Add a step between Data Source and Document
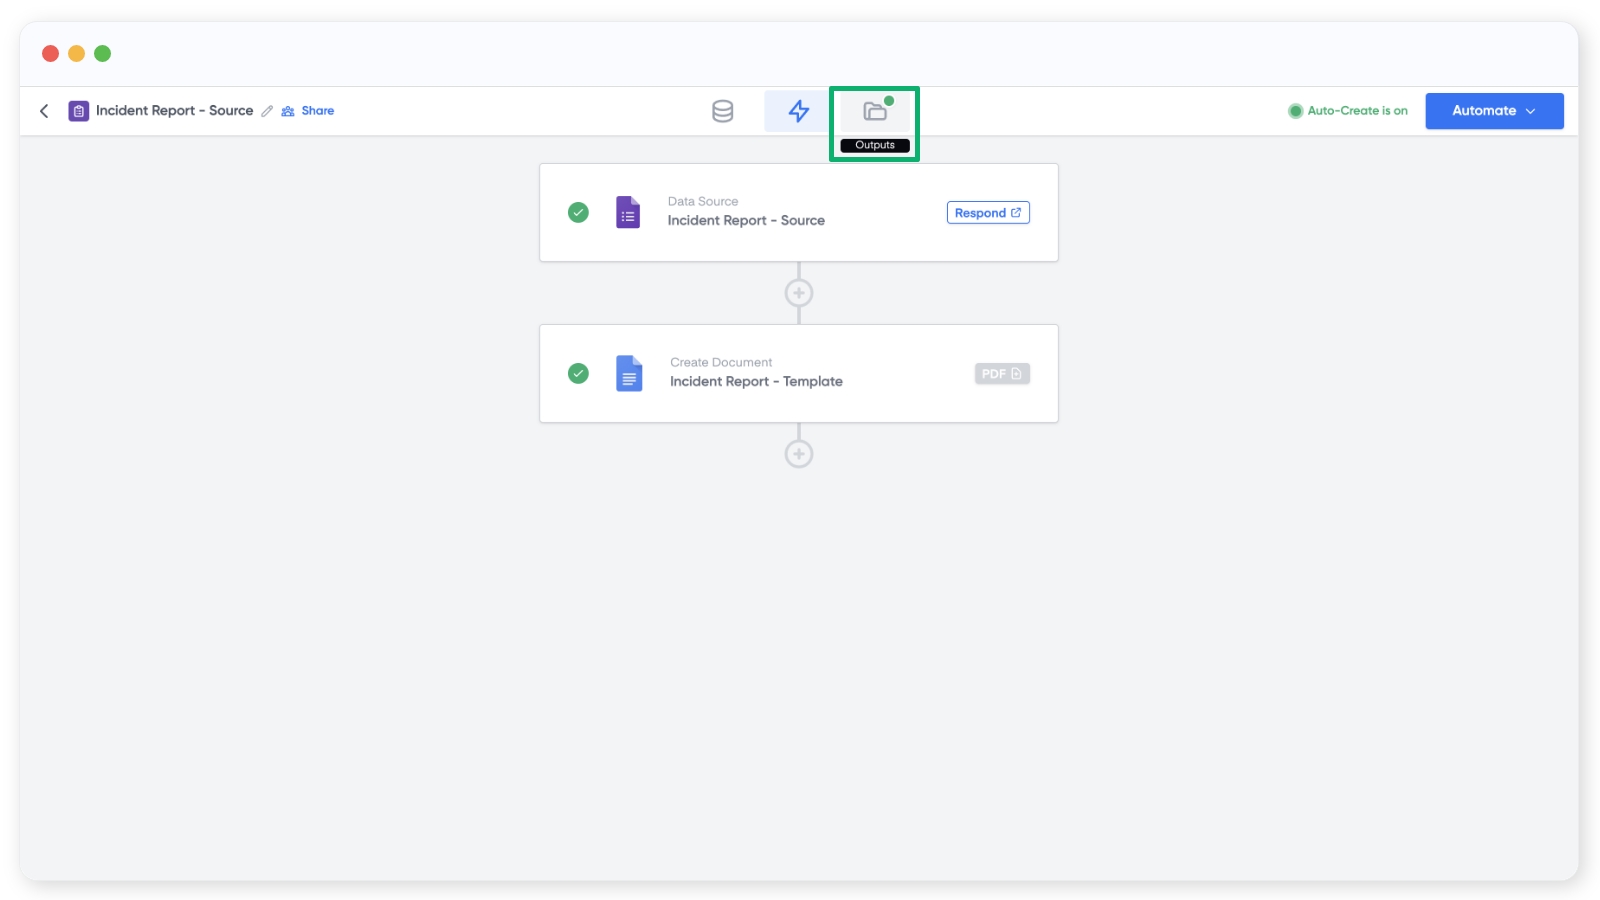 (798, 293)
